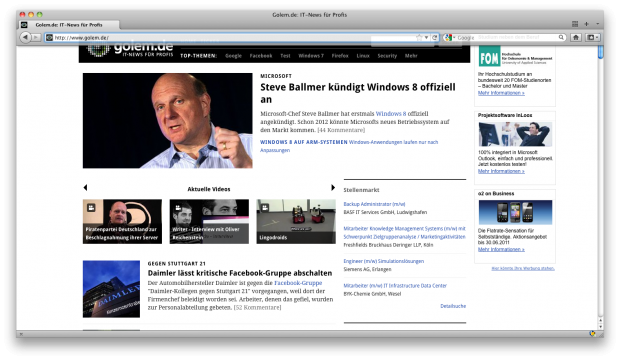Follow the Windows 8 inline link
Image resolution: width=620 pixels, height=360 pixels.
pyautogui.click(x=391, y=114)
